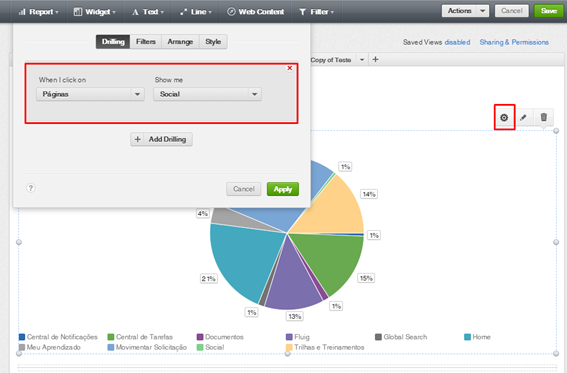Cancel the drilling configuration dialog
Viewport: 567px width, 373px height.
pos(243,189)
